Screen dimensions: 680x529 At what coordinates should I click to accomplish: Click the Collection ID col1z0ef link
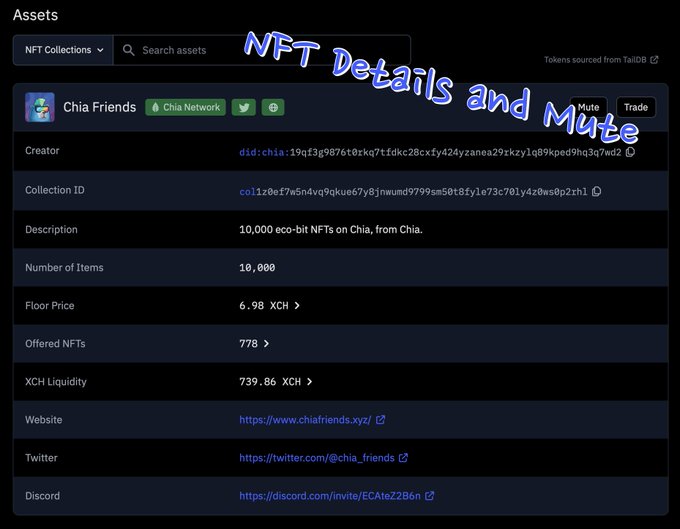pyautogui.click(x=413, y=192)
